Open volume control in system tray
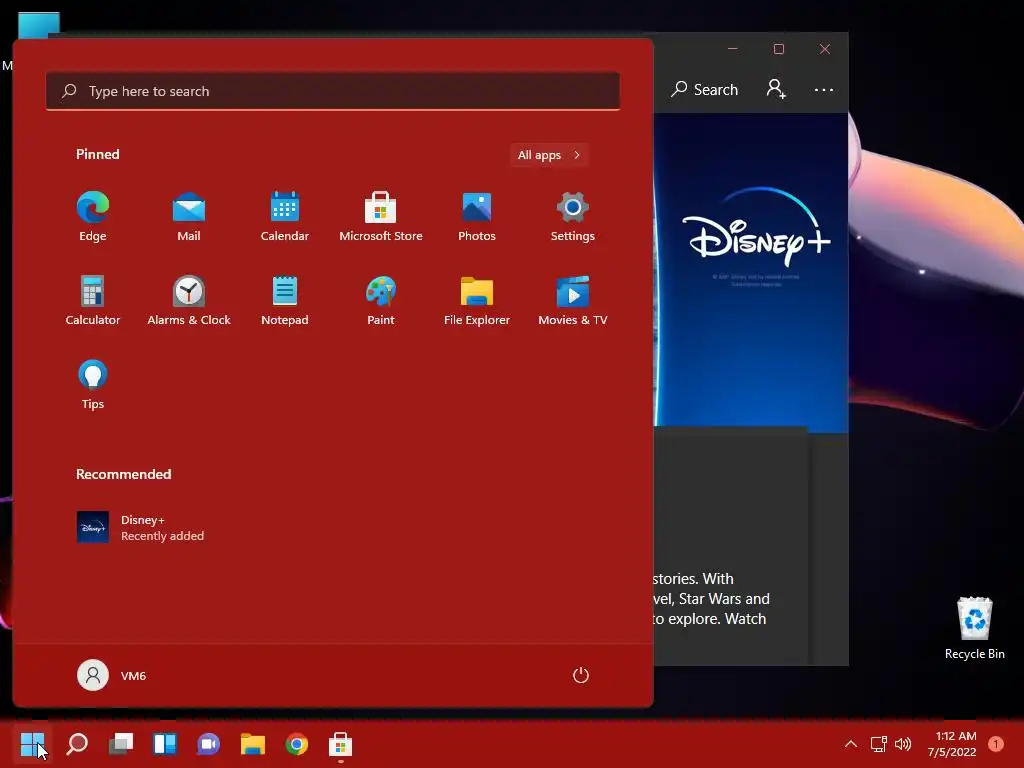 pyautogui.click(x=903, y=744)
